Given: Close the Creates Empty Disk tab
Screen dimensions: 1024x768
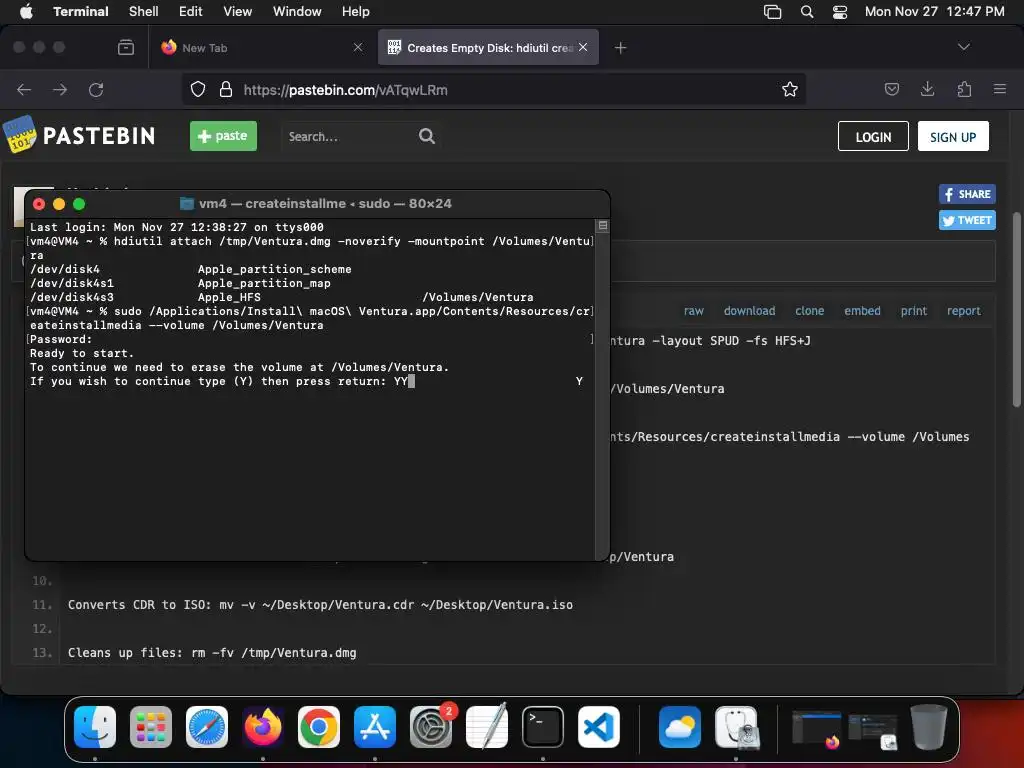Looking at the screenshot, I should coord(583,47).
